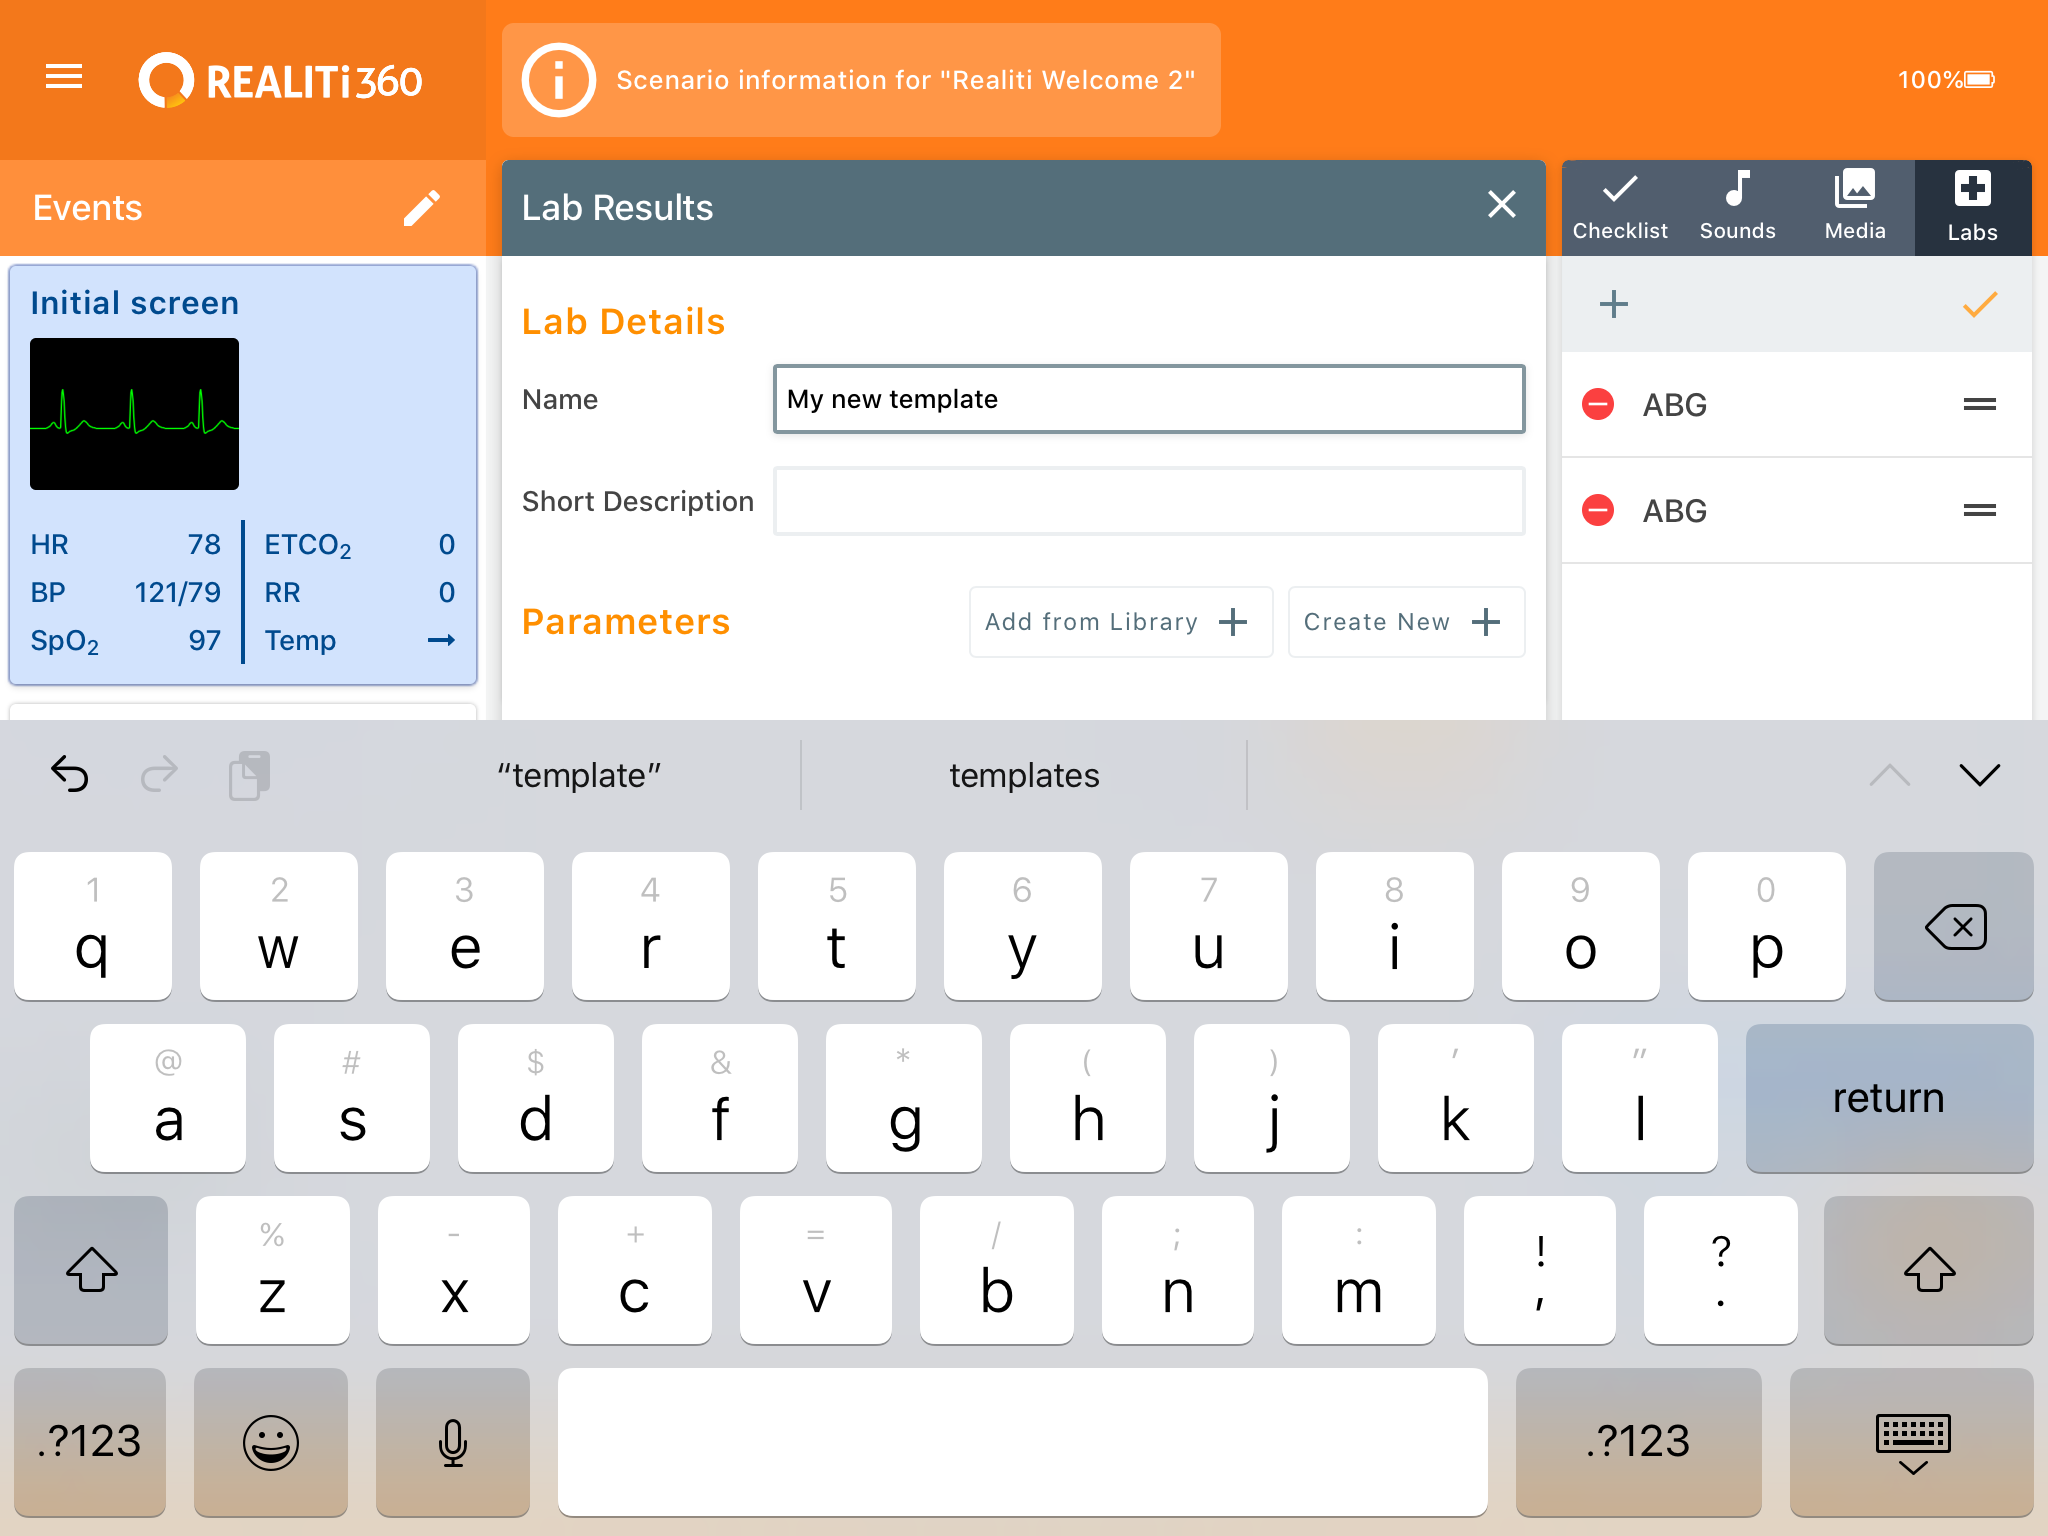Viewport: 2048px width, 1536px height.
Task: Remove the second ABG lab entry
Action: [x=1598, y=510]
